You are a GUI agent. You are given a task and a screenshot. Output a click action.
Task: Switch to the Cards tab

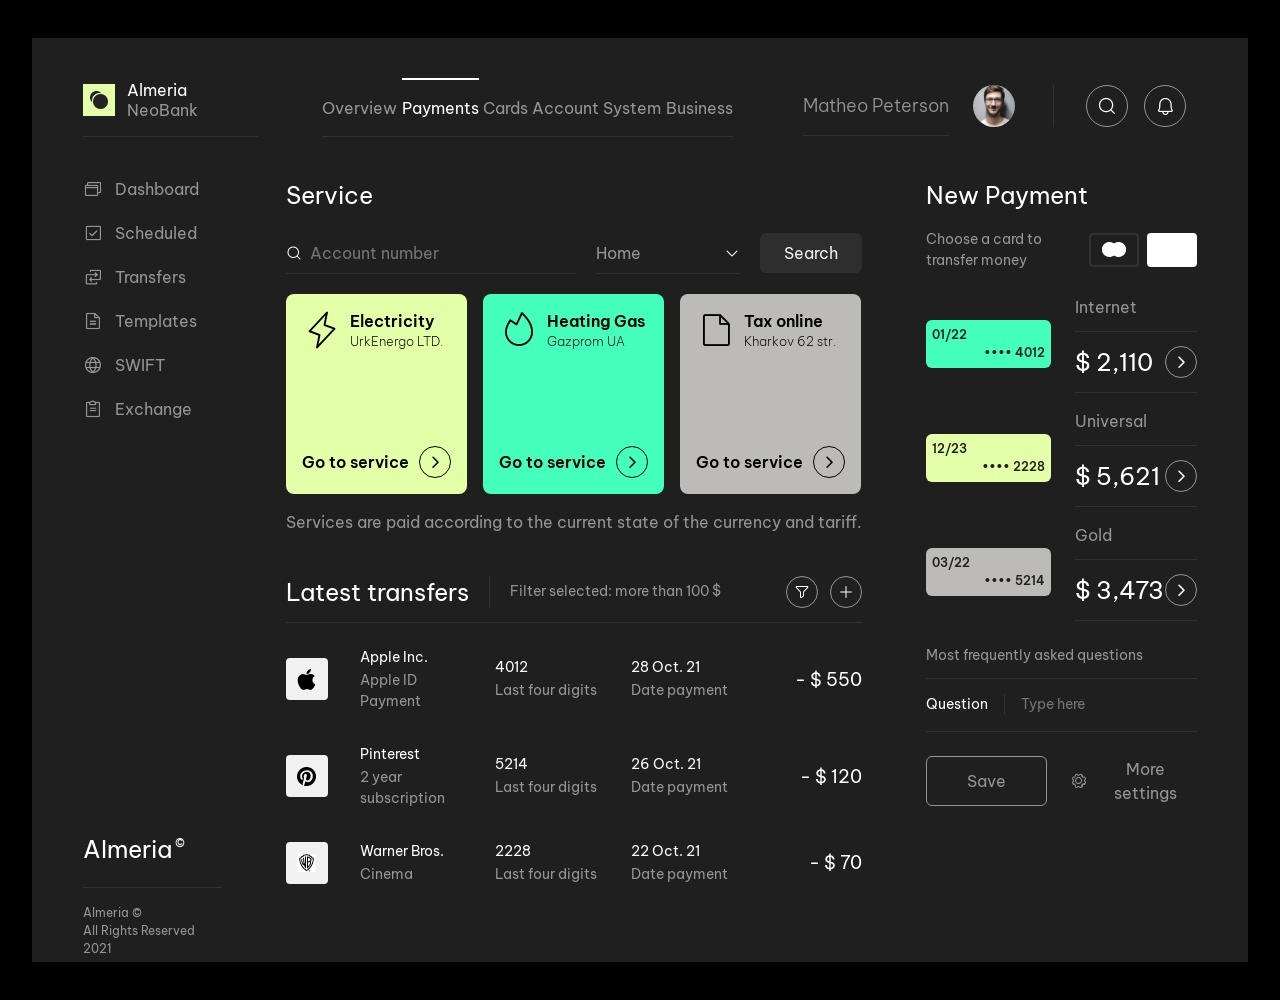505,108
